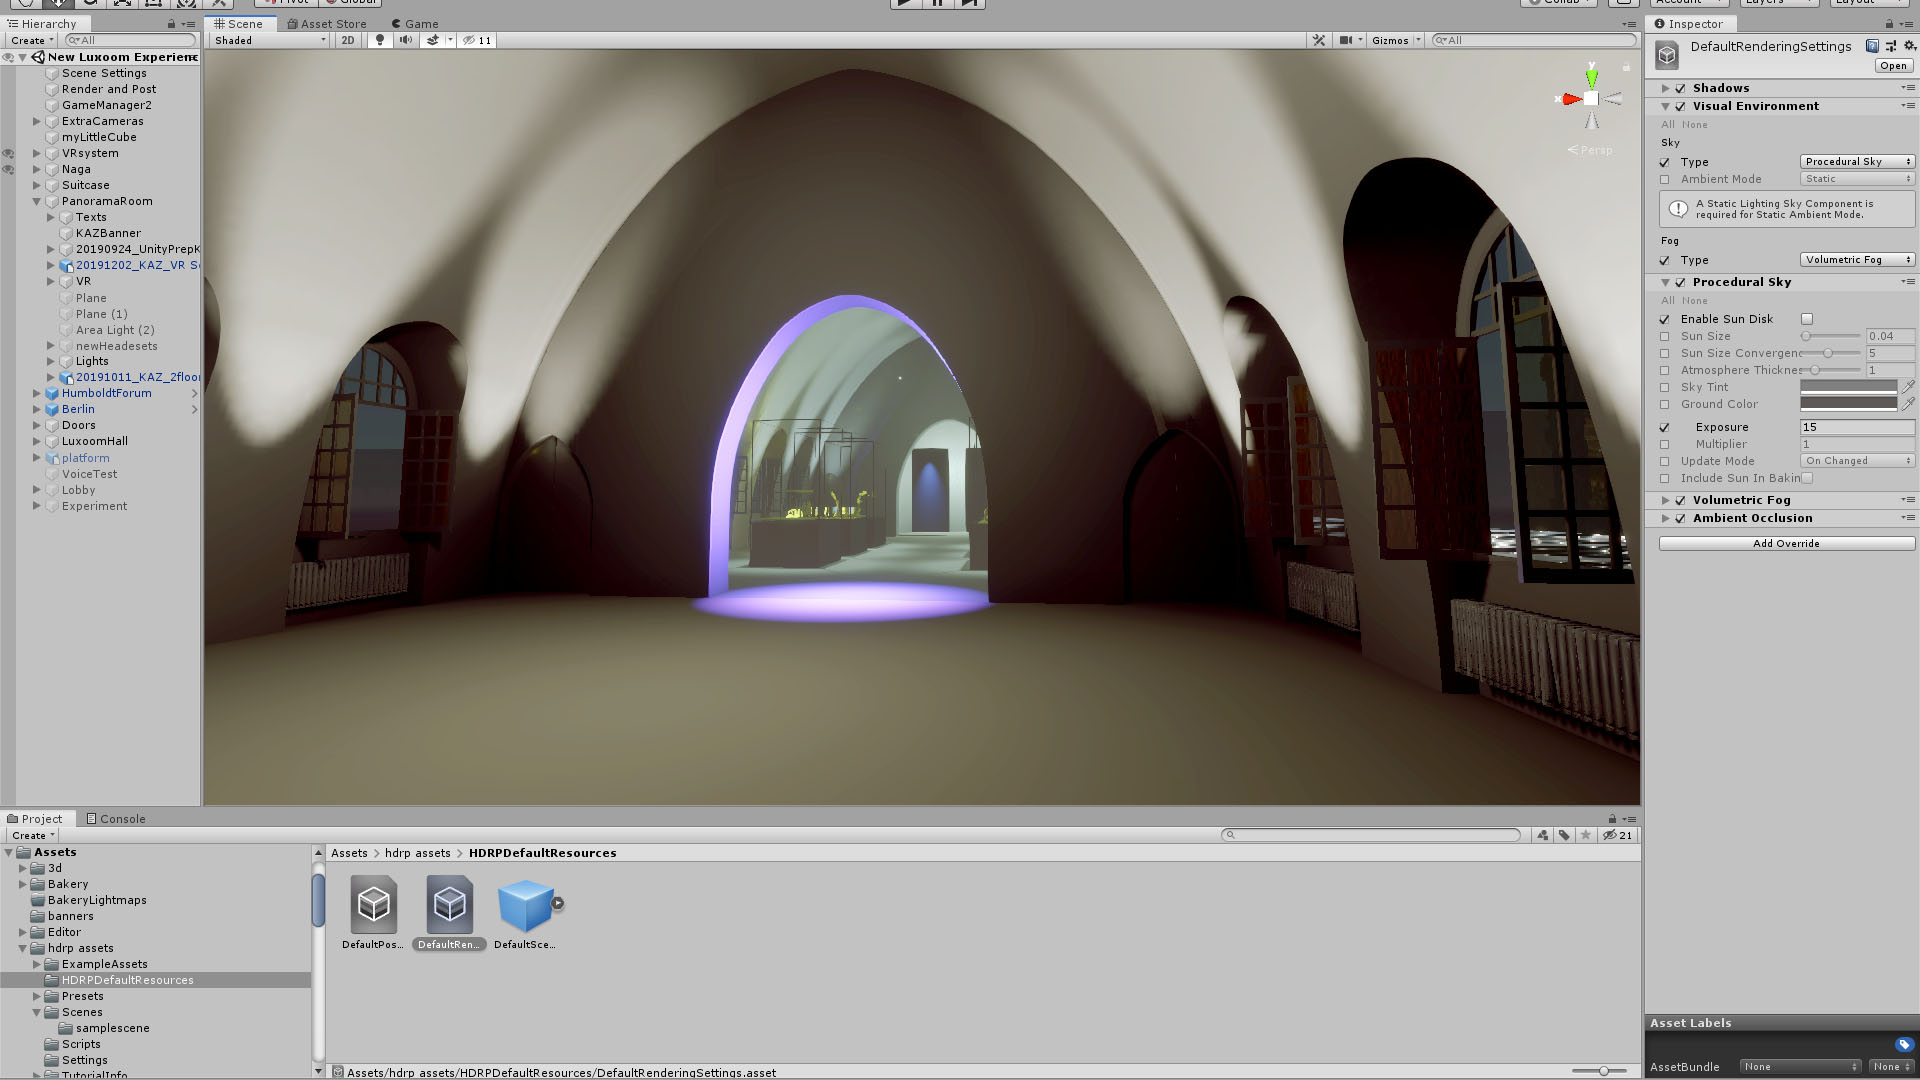The height and width of the screenshot is (1080, 1920).
Task: Click the blue asset label tag icon
Action: (x=1904, y=1045)
